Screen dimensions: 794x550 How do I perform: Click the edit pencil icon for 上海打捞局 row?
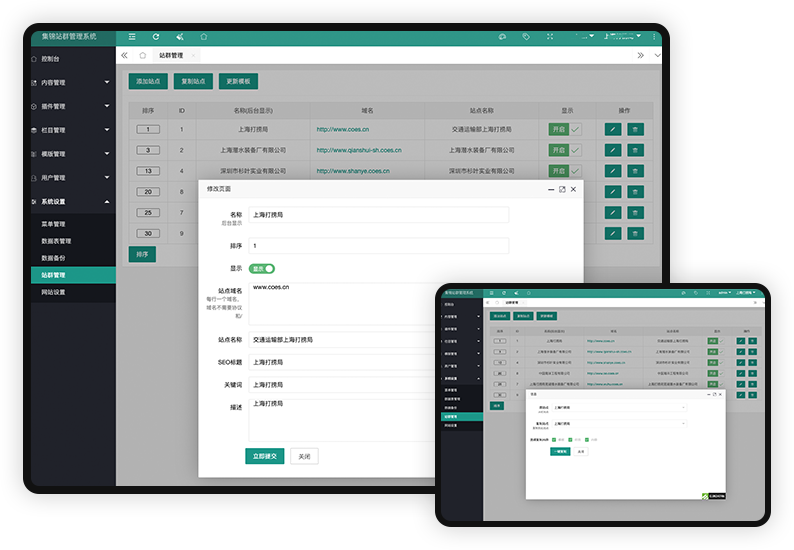pyautogui.click(x=613, y=129)
